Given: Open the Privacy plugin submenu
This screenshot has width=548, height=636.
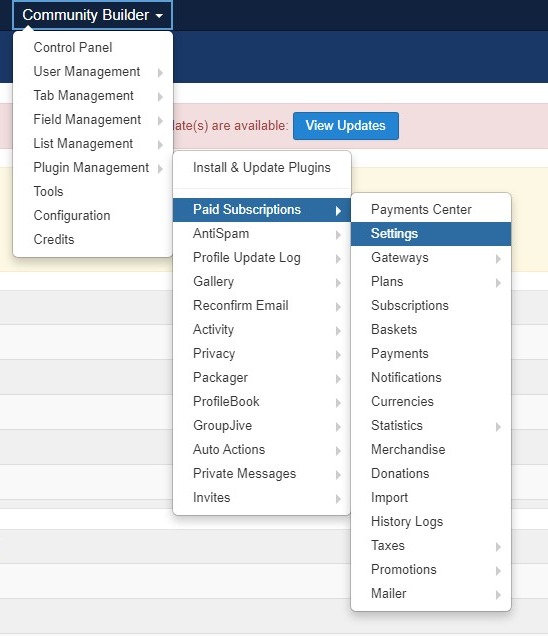Looking at the screenshot, I should click(262, 353).
